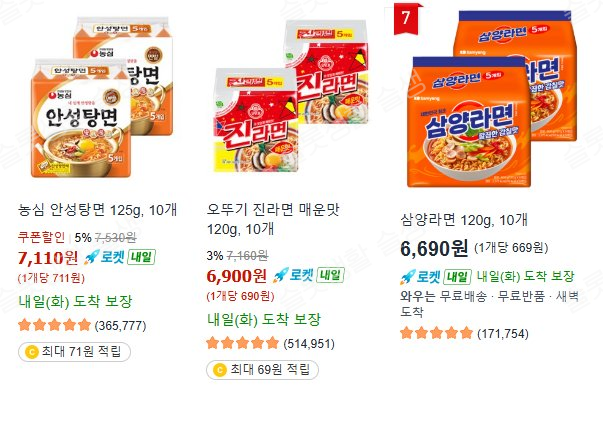
Task: Open the 삼양라면 120g, 10개 title link
Action: [x=464, y=220]
